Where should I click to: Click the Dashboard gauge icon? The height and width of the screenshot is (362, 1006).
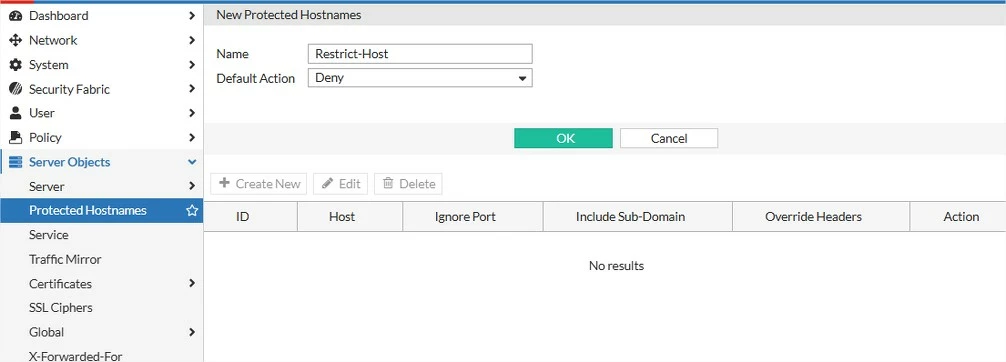tap(15, 15)
